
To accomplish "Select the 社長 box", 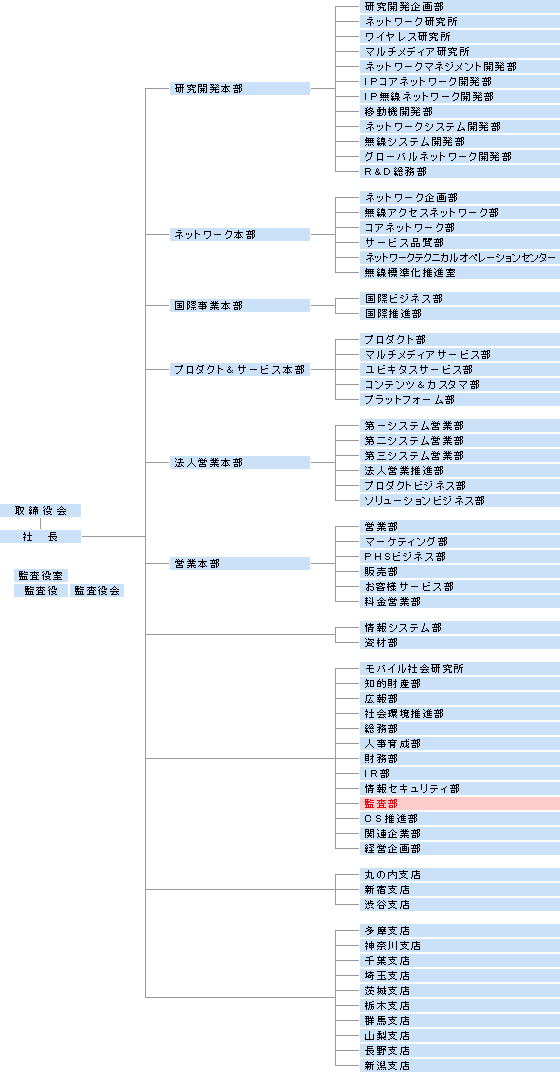I will [x=40, y=537].
